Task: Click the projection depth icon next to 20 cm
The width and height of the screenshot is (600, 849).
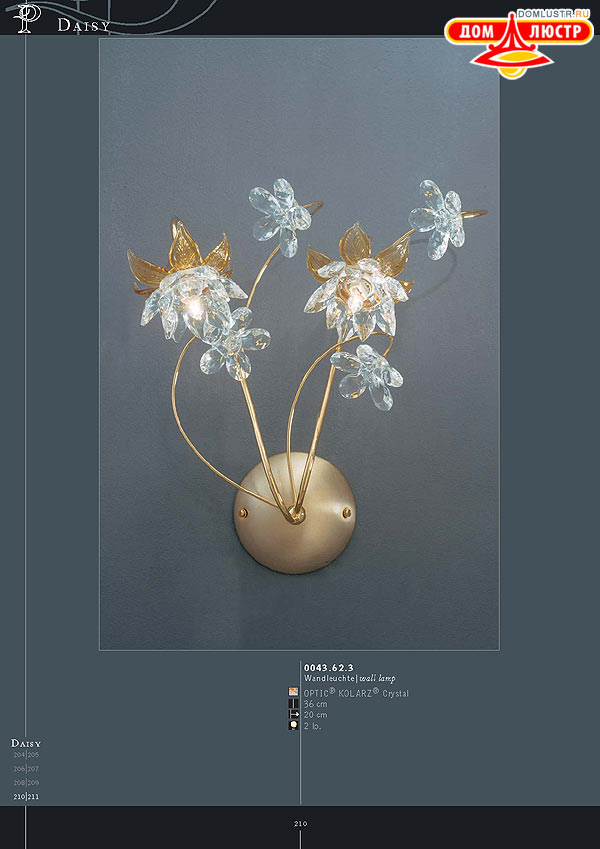Action: [x=293, y=714]
